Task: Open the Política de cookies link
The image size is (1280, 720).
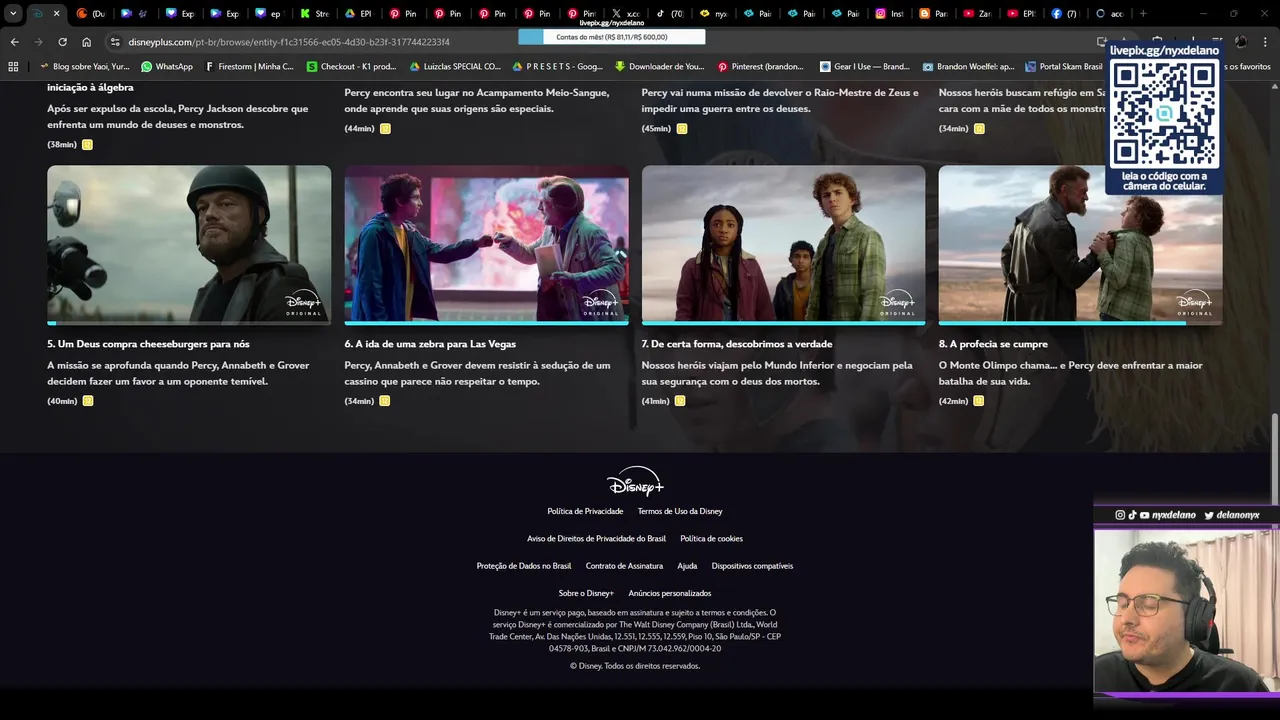Action: click(711, 538)
